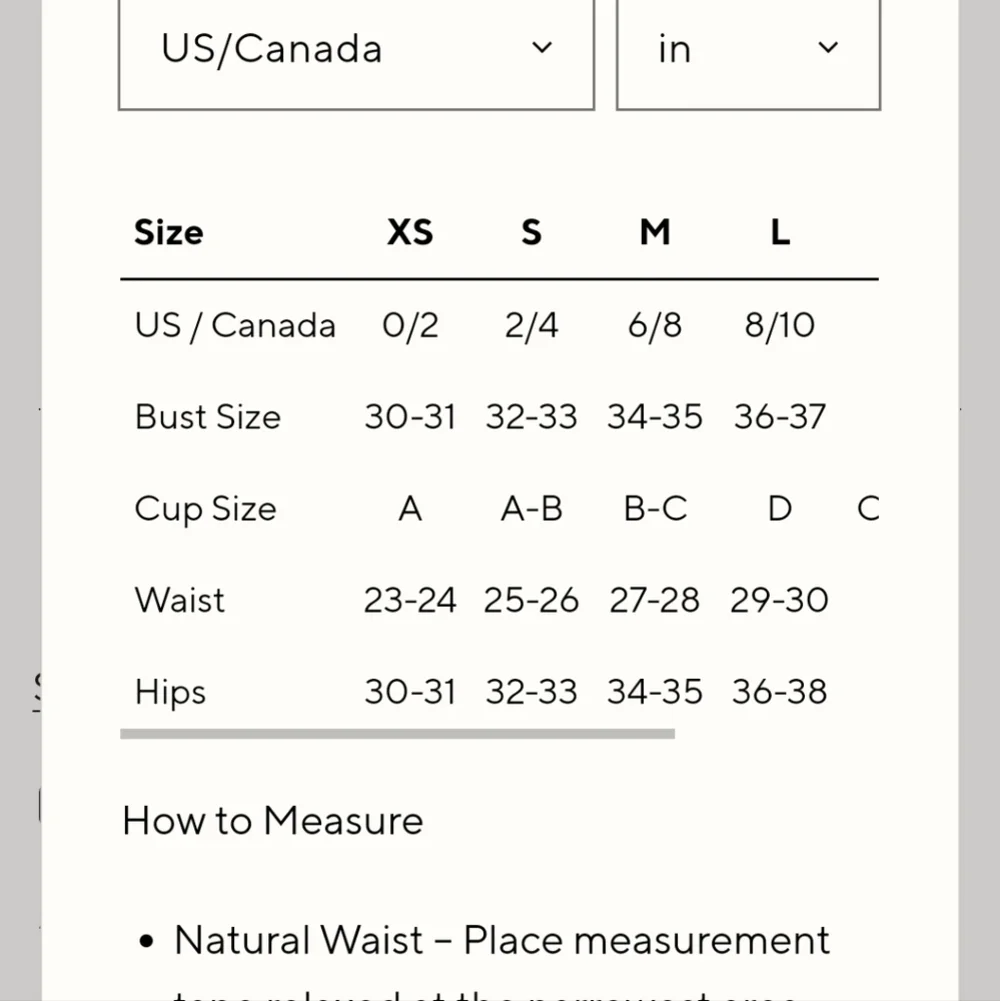Click the Cup Size row label
Viewport: 1000px width, 1001px height.
pos(205,509)
